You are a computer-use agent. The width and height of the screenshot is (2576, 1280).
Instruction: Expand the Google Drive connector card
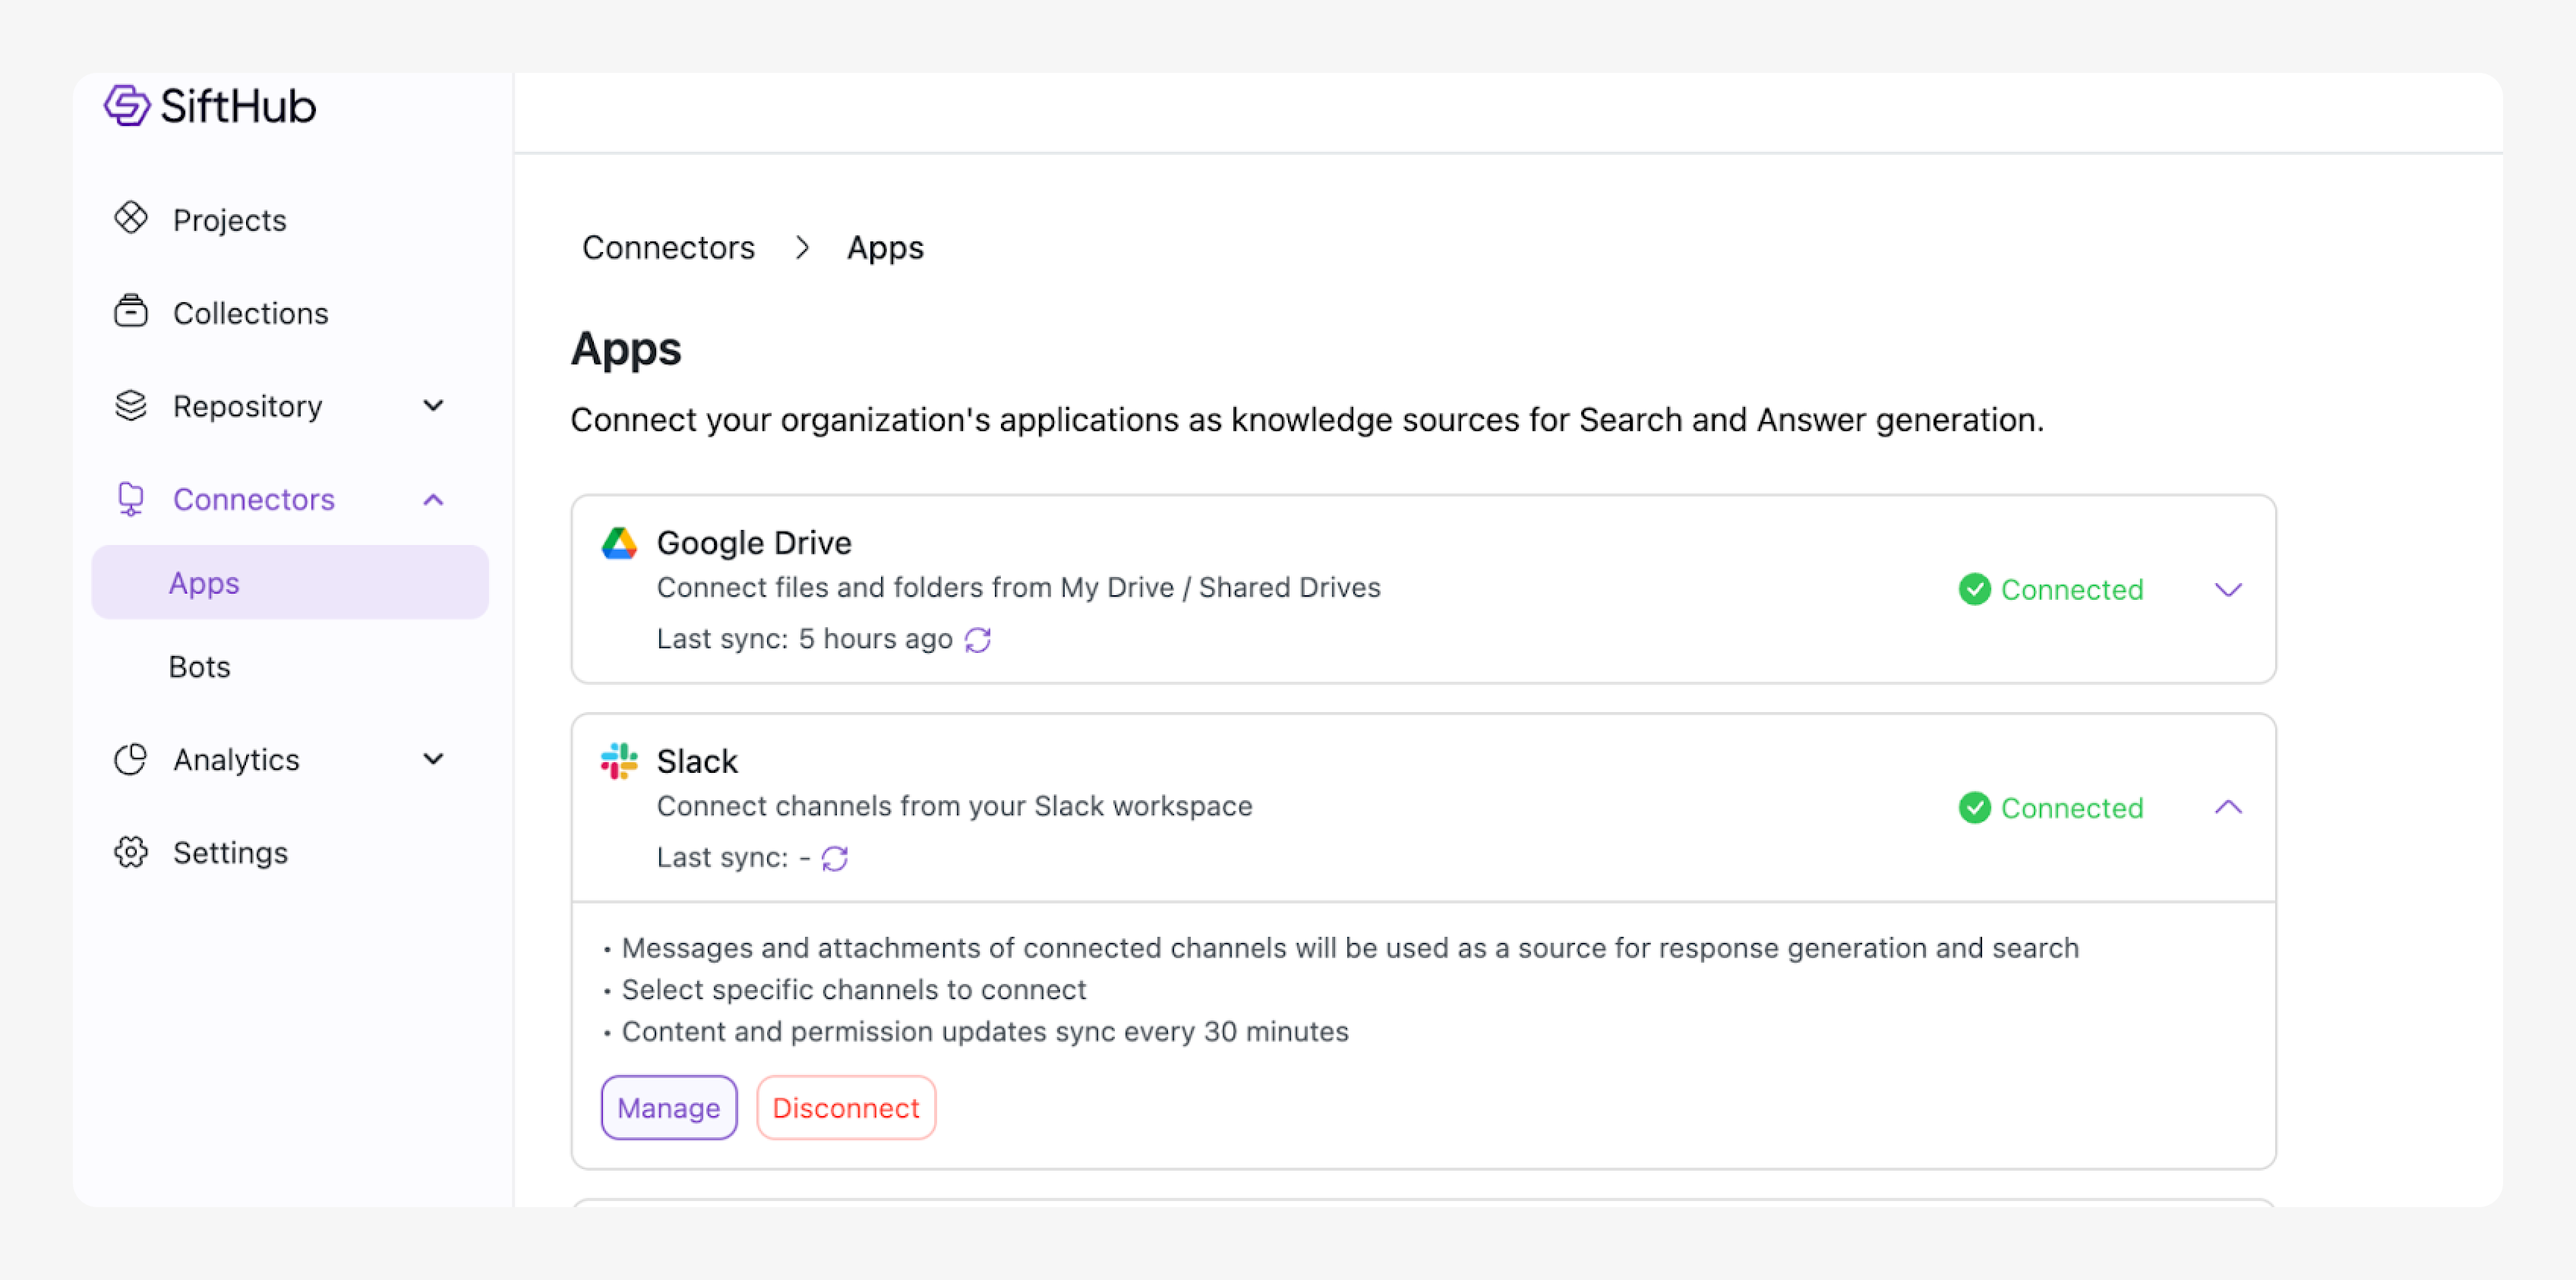pos(2227,590)
